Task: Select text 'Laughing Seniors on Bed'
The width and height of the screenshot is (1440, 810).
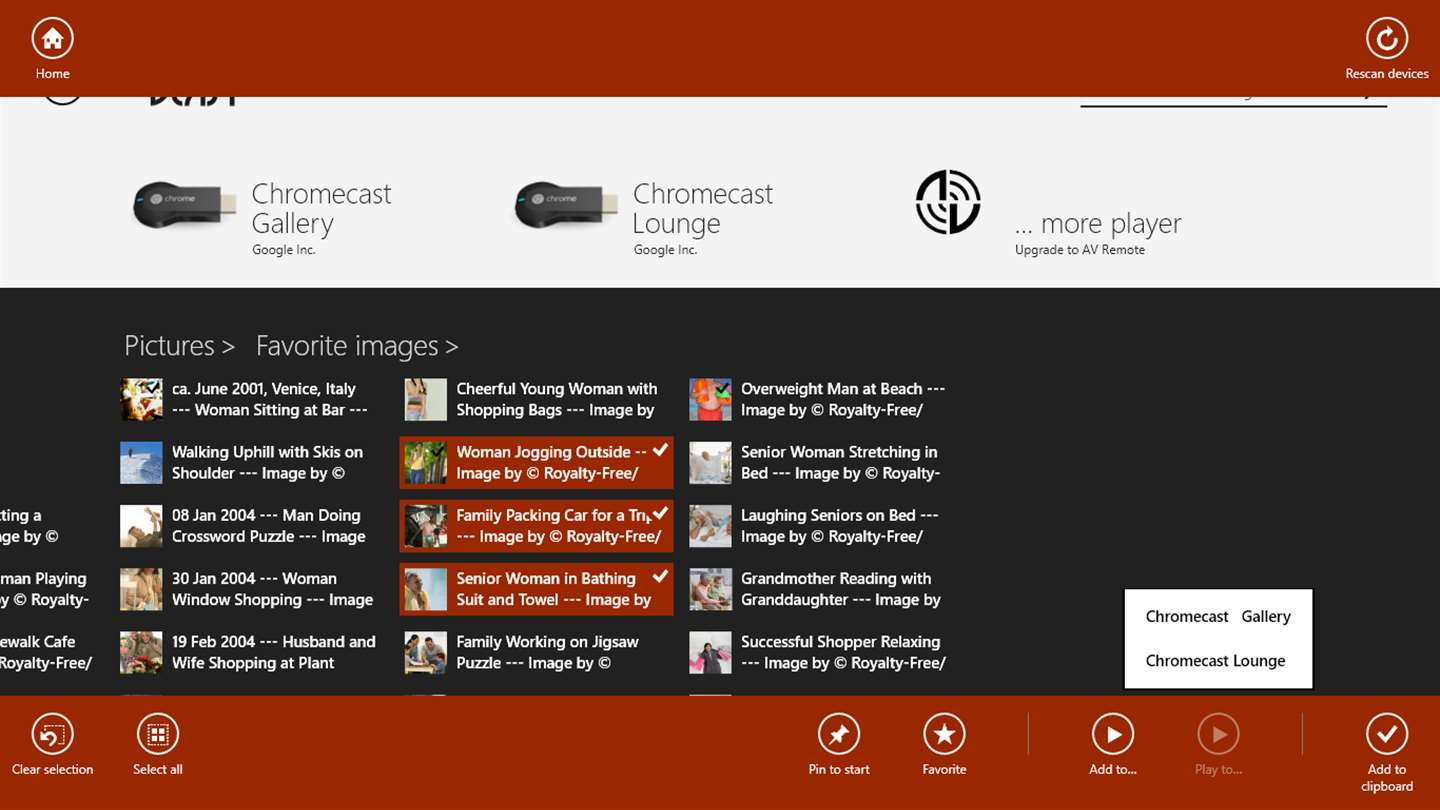Action: pos(828,516)
